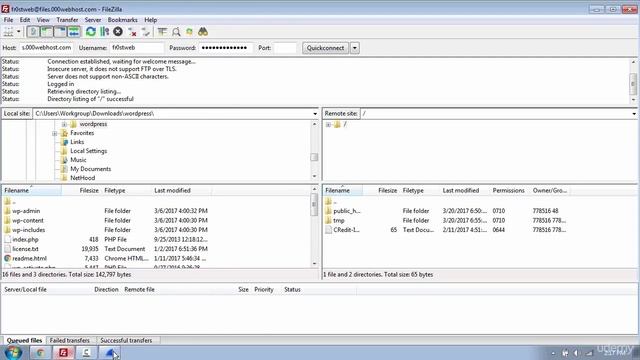Viewport: 640px width, 360px height.
Task: Expand the Favorites folder in local tree
Action: point(55,133)
